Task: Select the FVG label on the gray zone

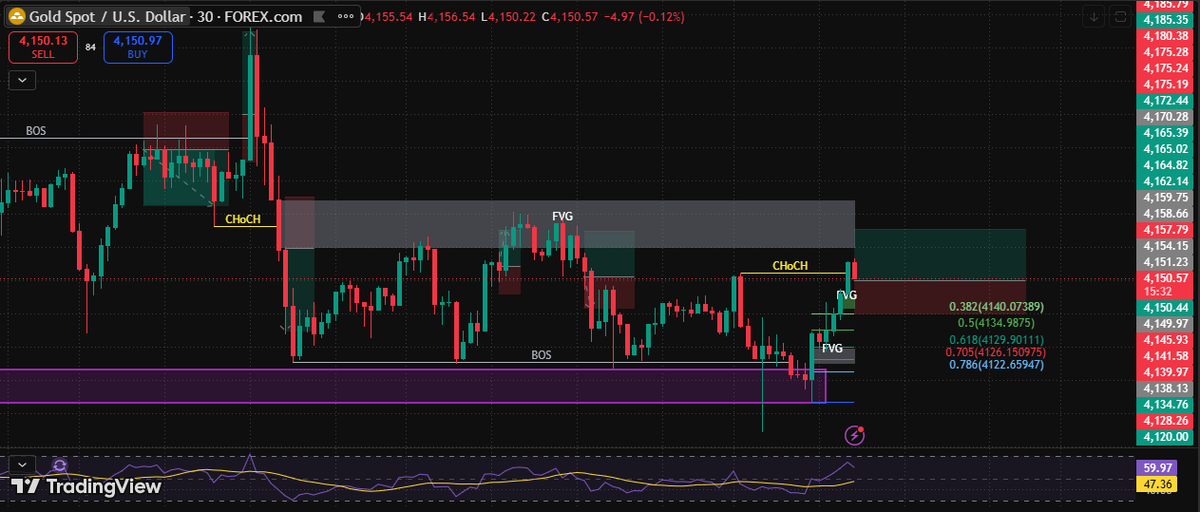Action: 563,216
